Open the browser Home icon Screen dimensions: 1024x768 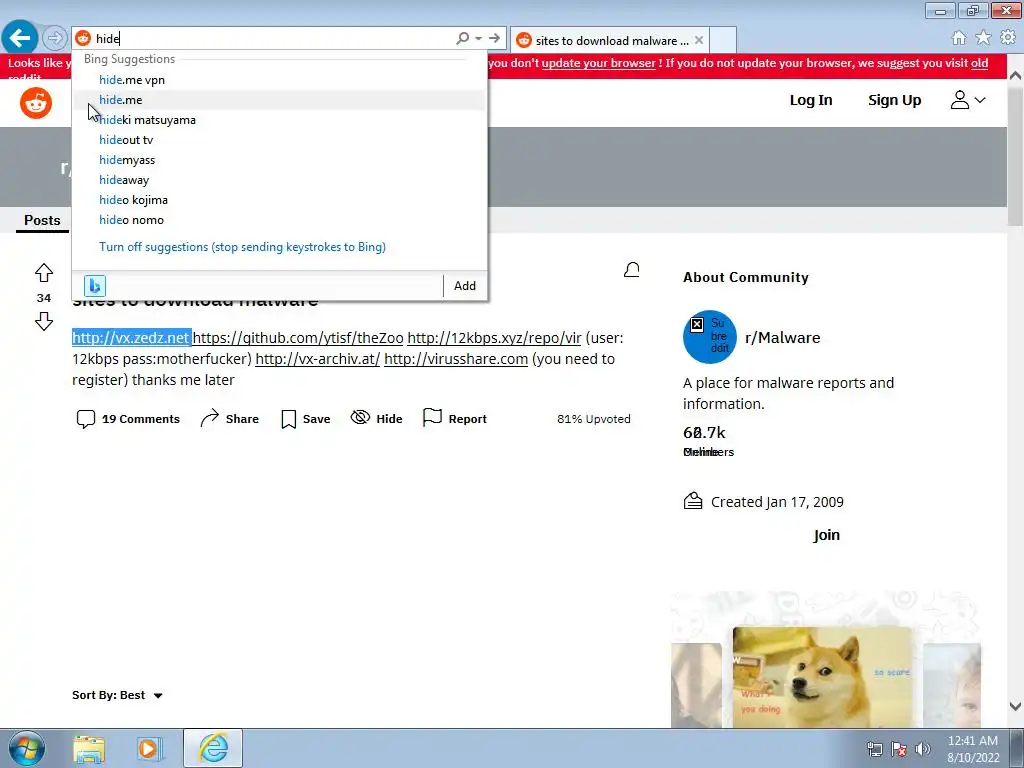click(959, 38)
